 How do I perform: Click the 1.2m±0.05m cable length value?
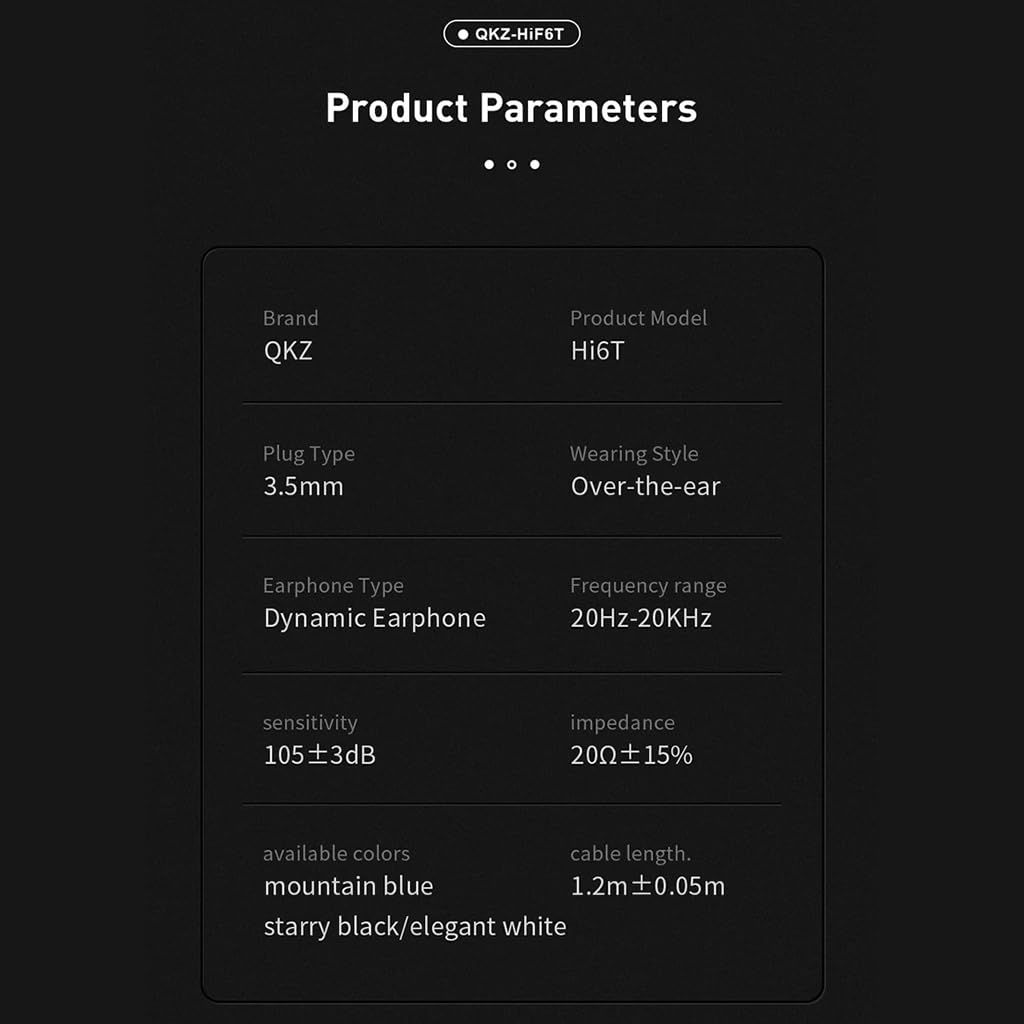pos(647,886)
